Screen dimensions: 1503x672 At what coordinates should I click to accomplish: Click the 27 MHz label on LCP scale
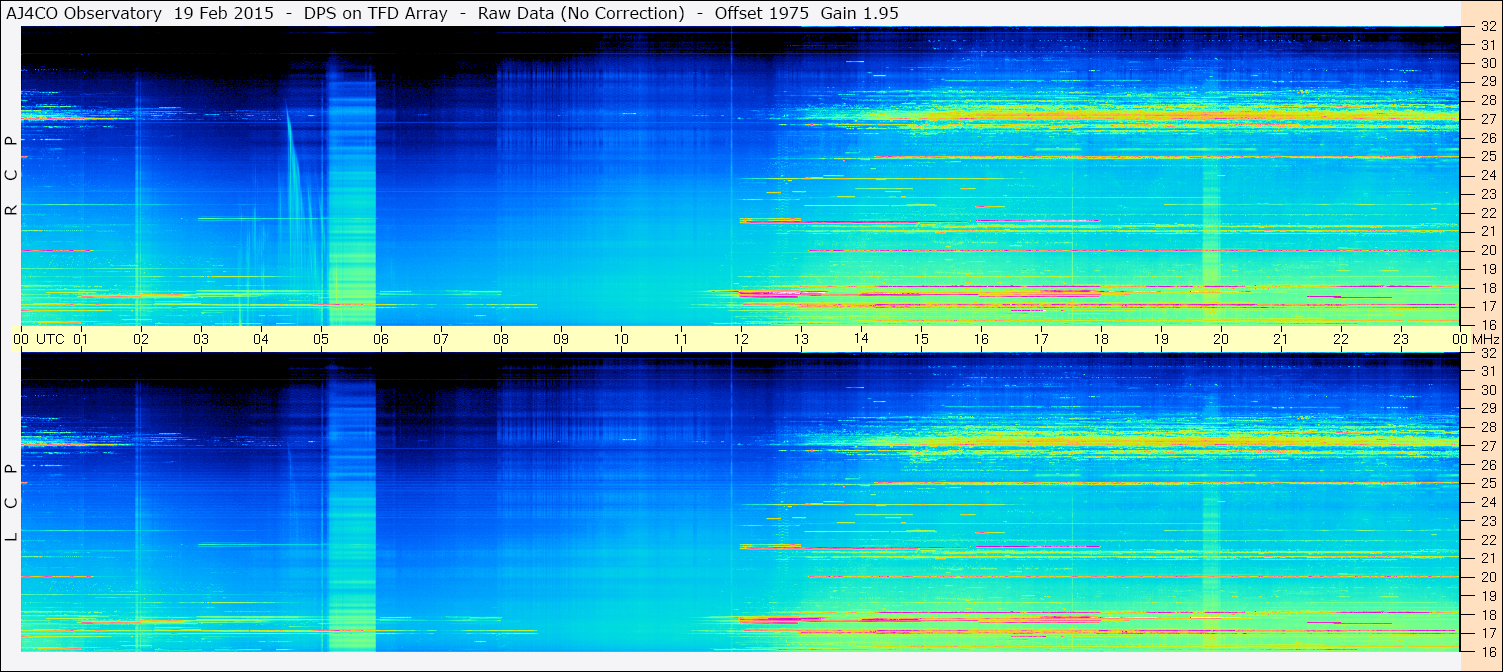tap(1488, 446)
